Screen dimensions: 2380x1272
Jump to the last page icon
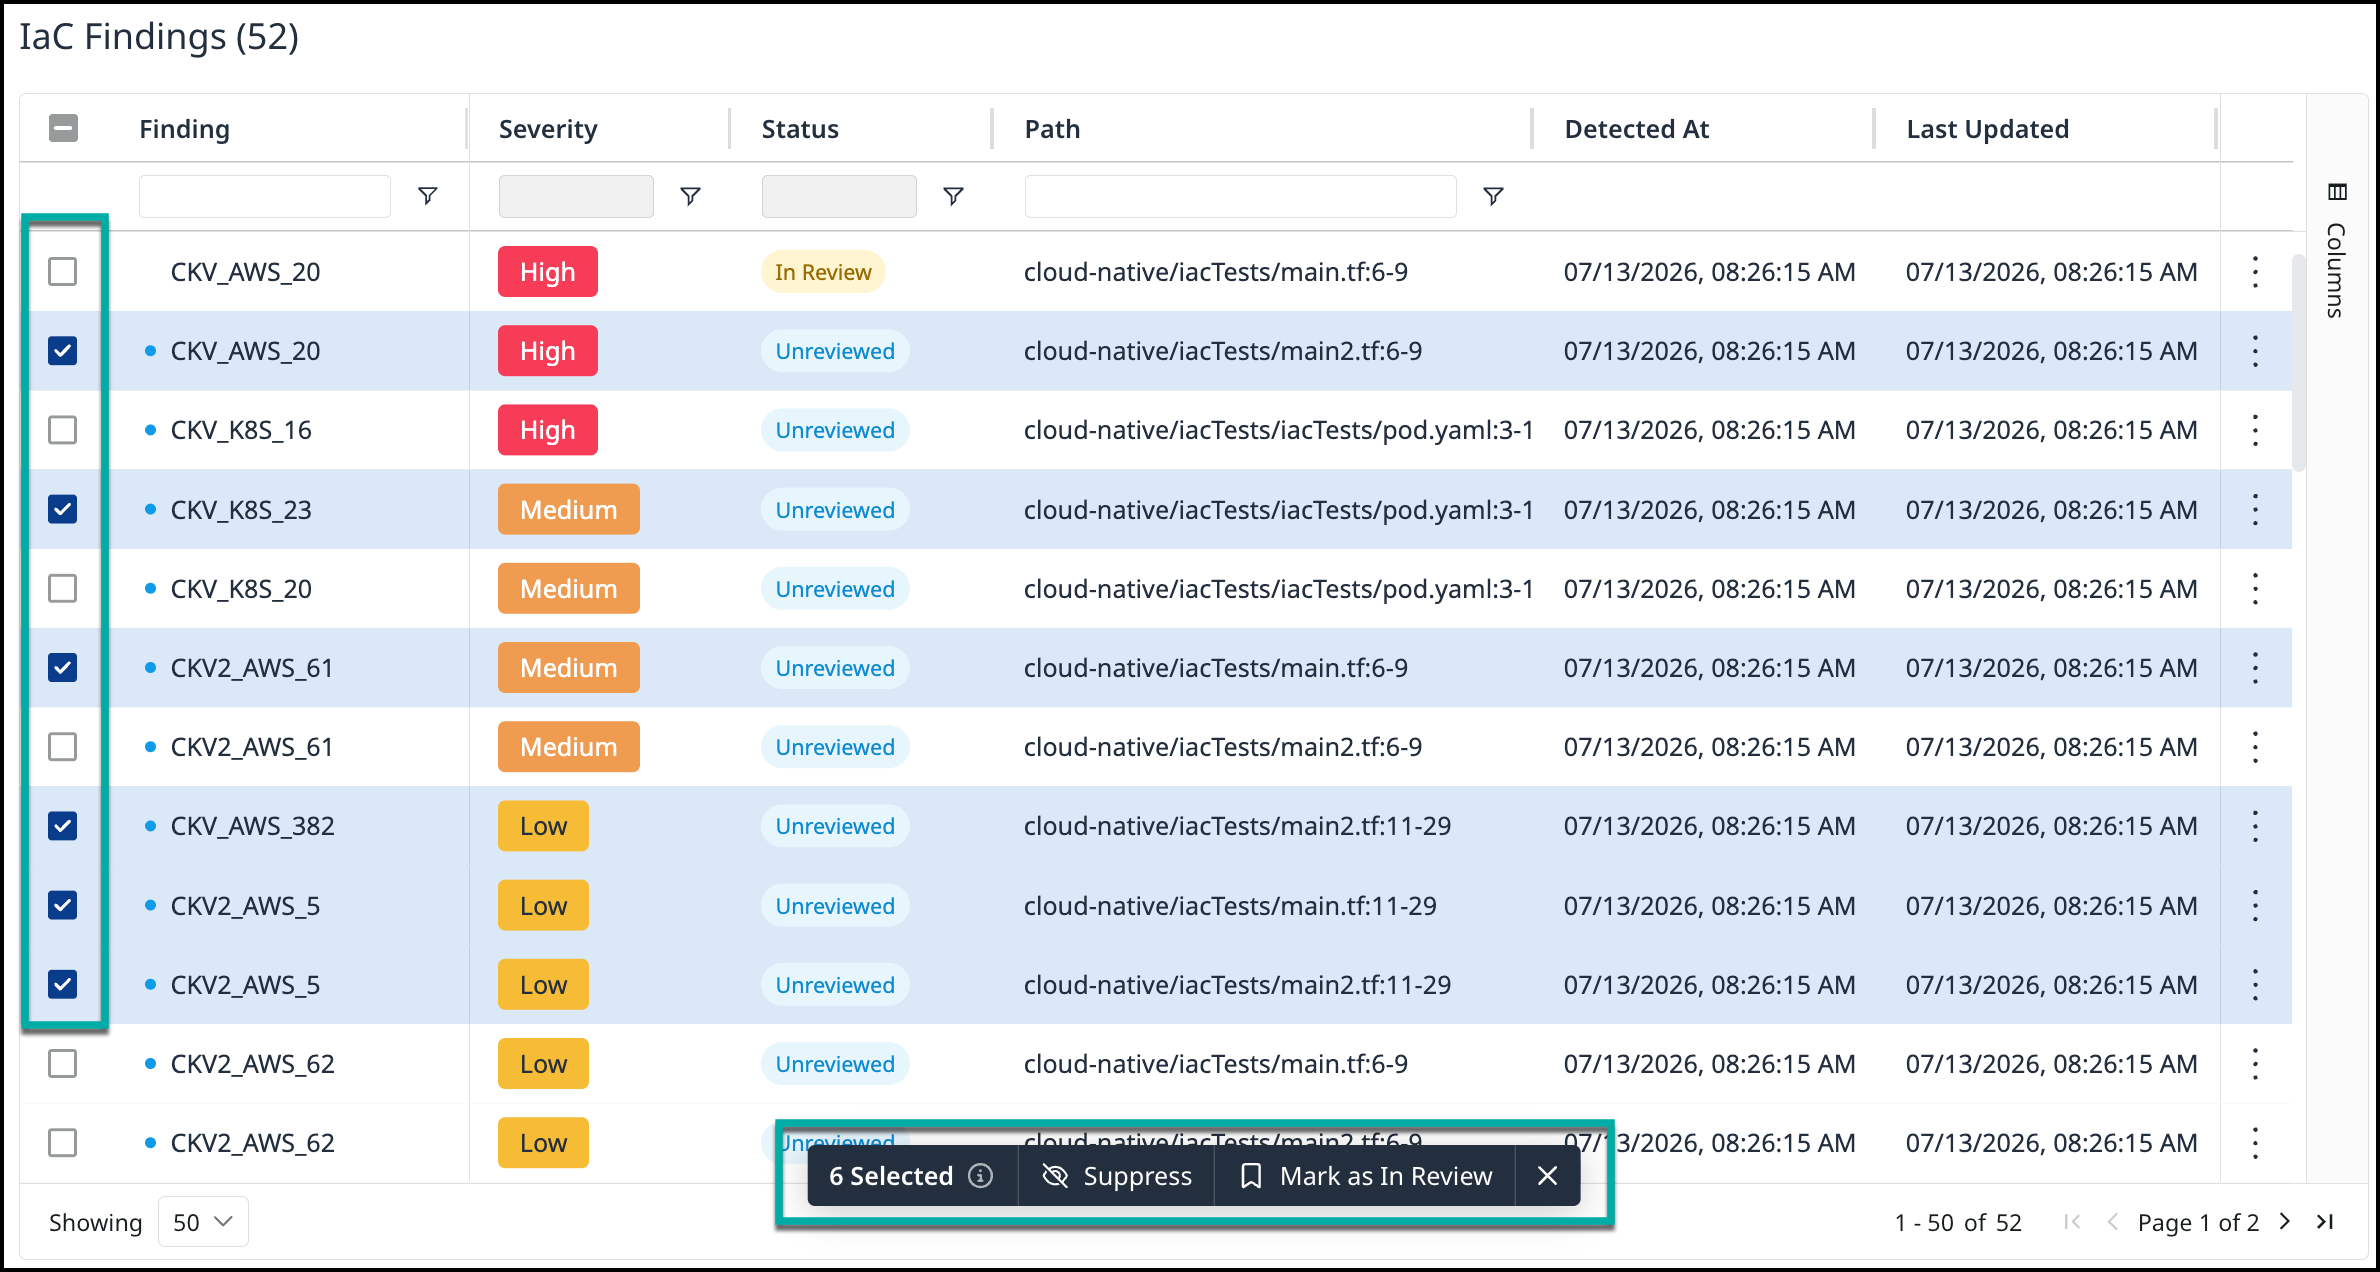[2325, 1221]
